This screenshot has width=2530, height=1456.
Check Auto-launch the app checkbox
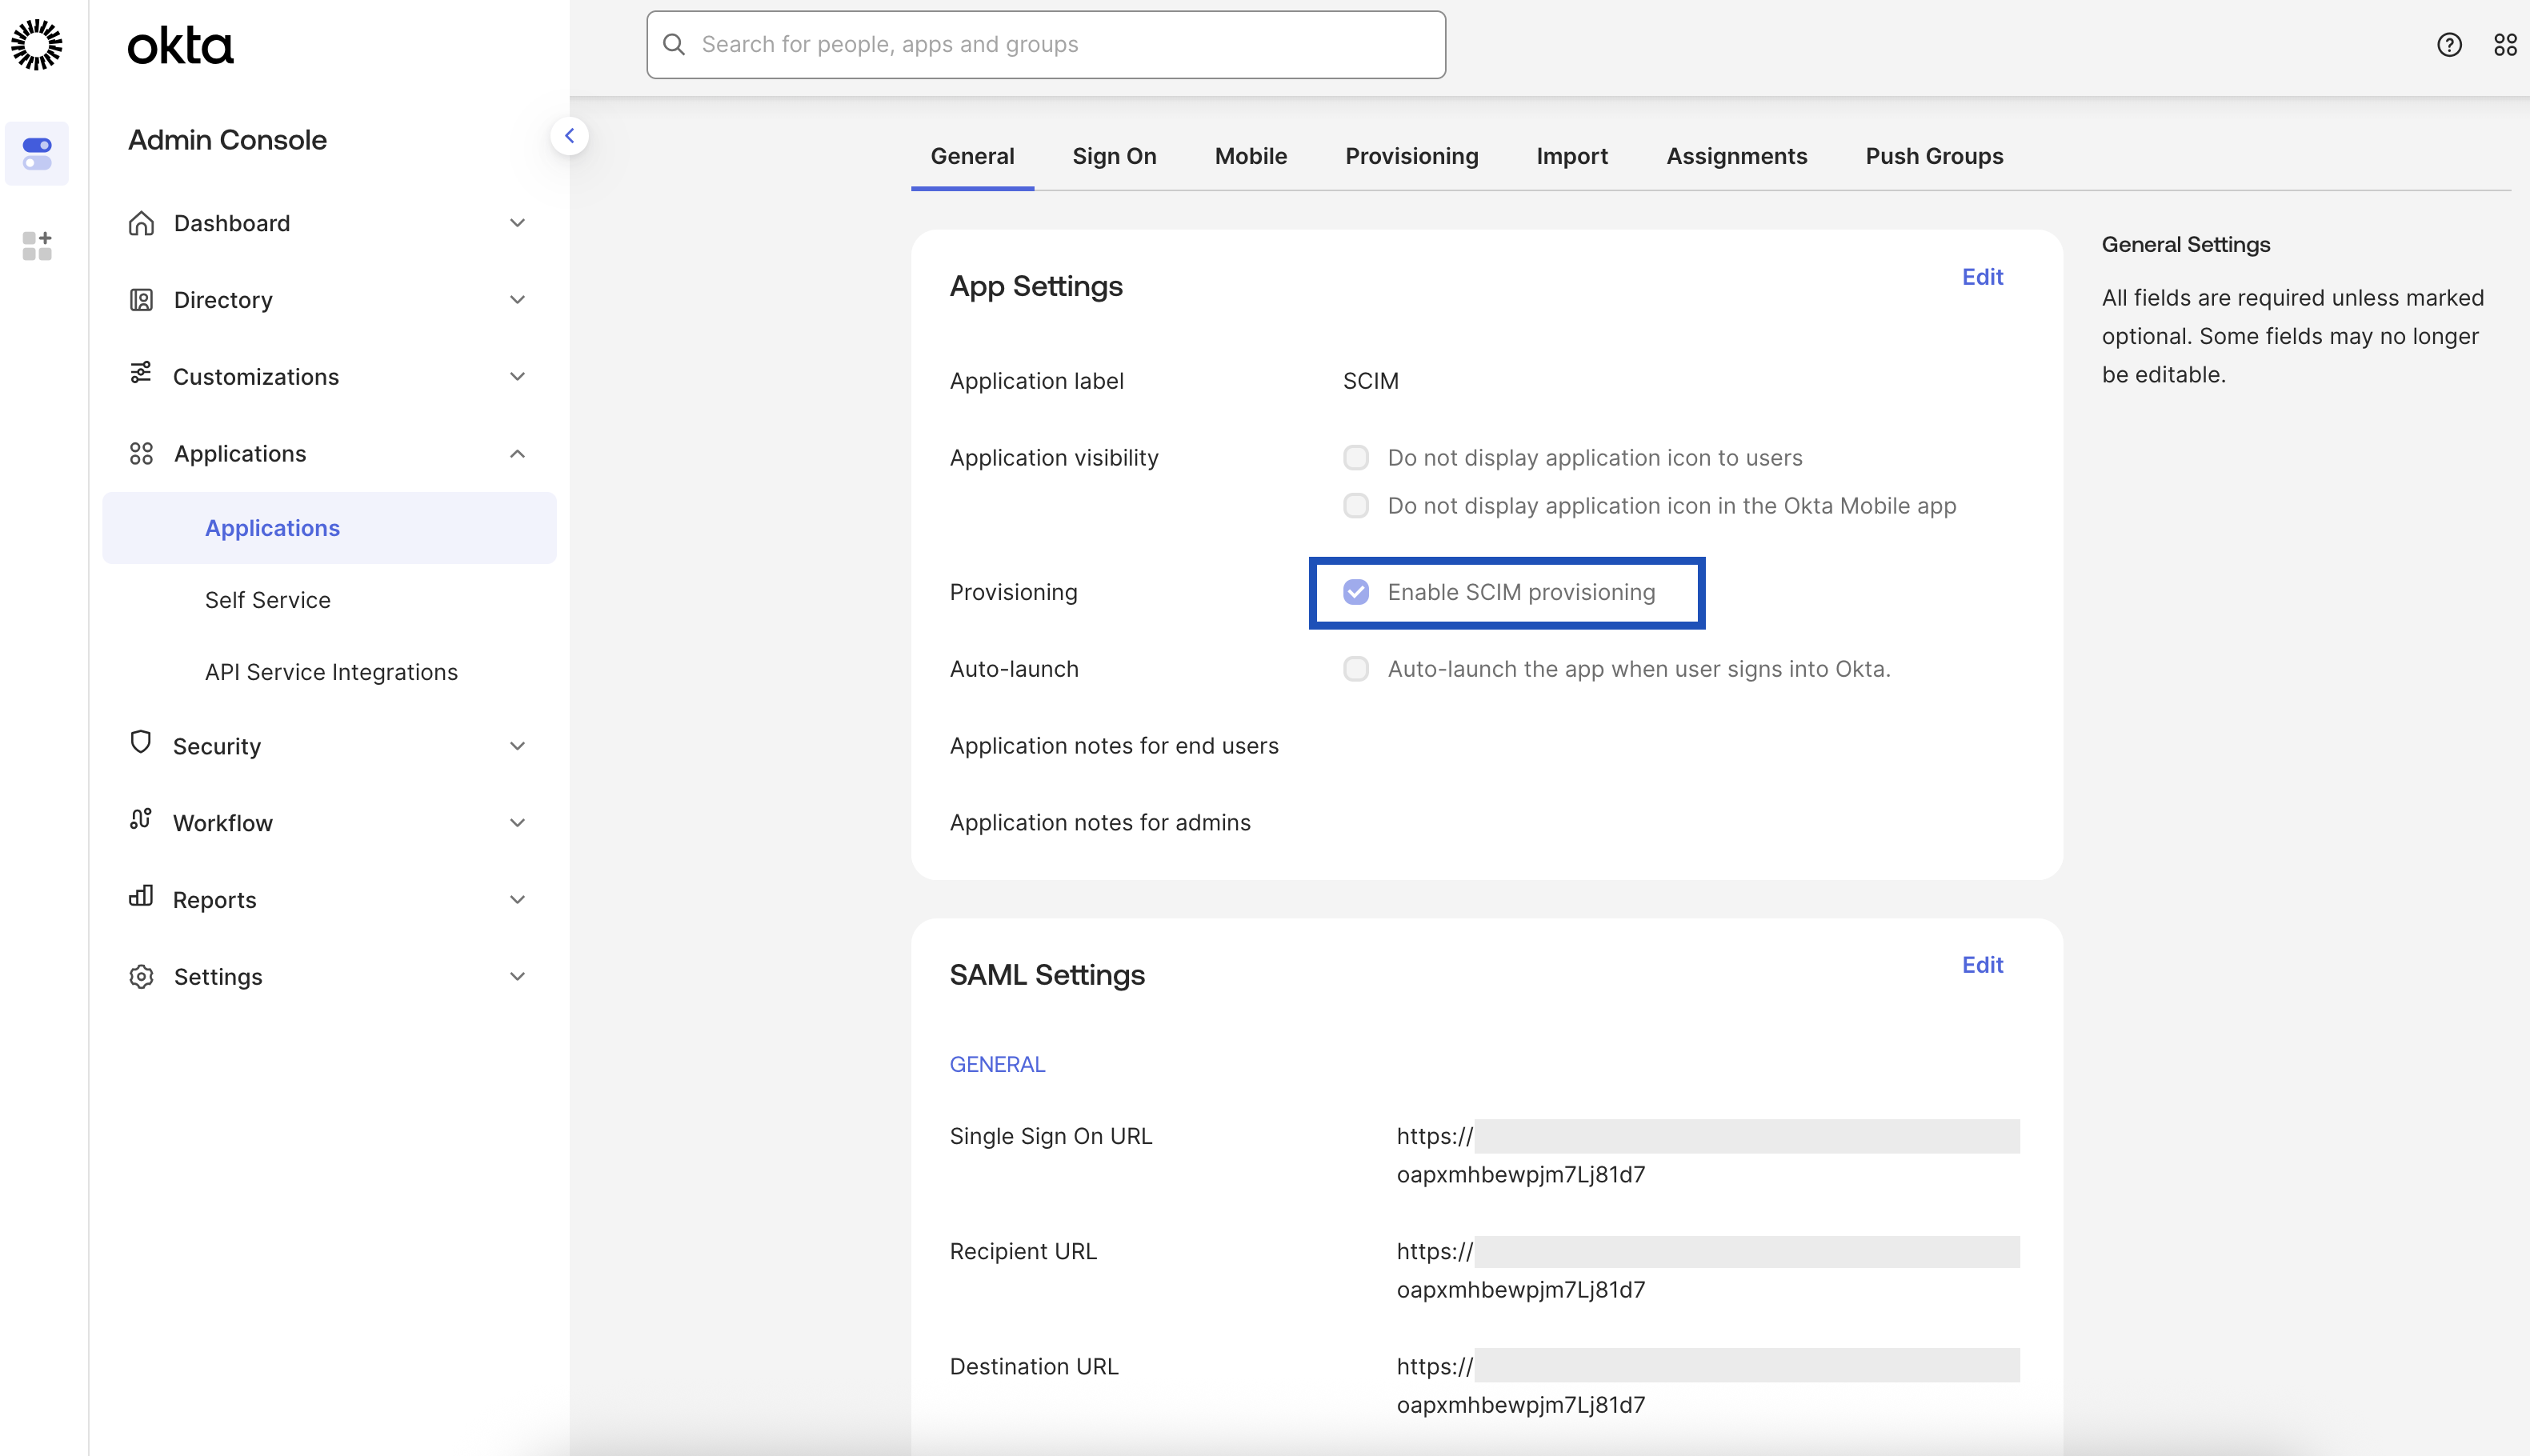click(1355, 669)
